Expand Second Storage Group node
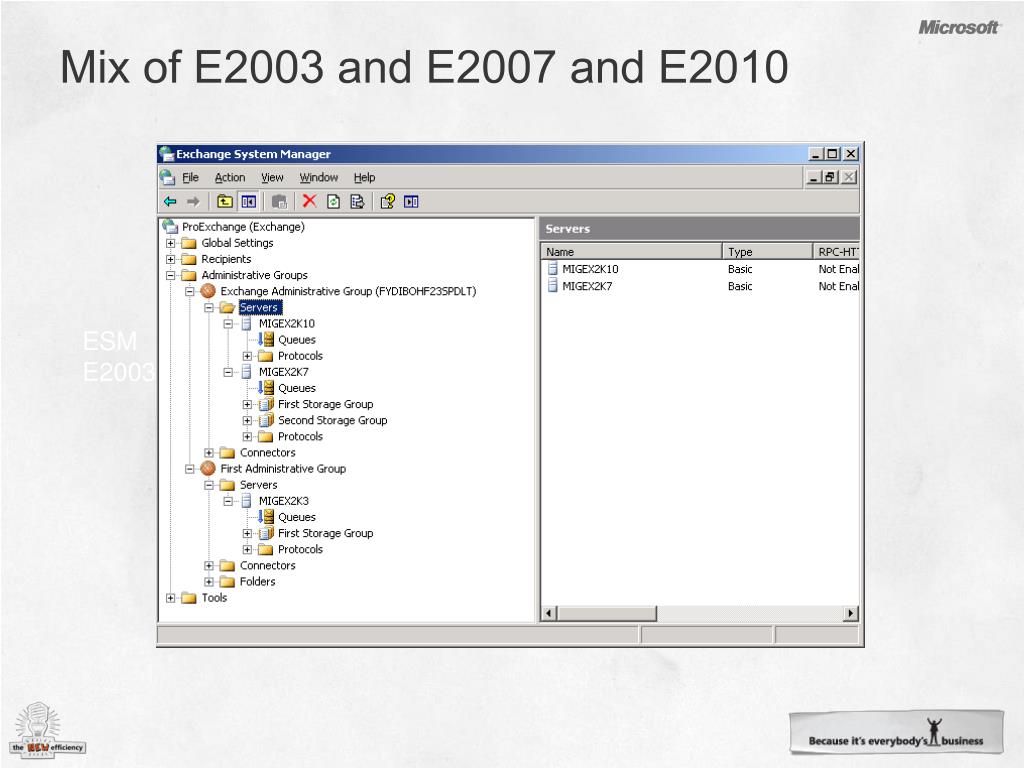 (x=247, y=421)
